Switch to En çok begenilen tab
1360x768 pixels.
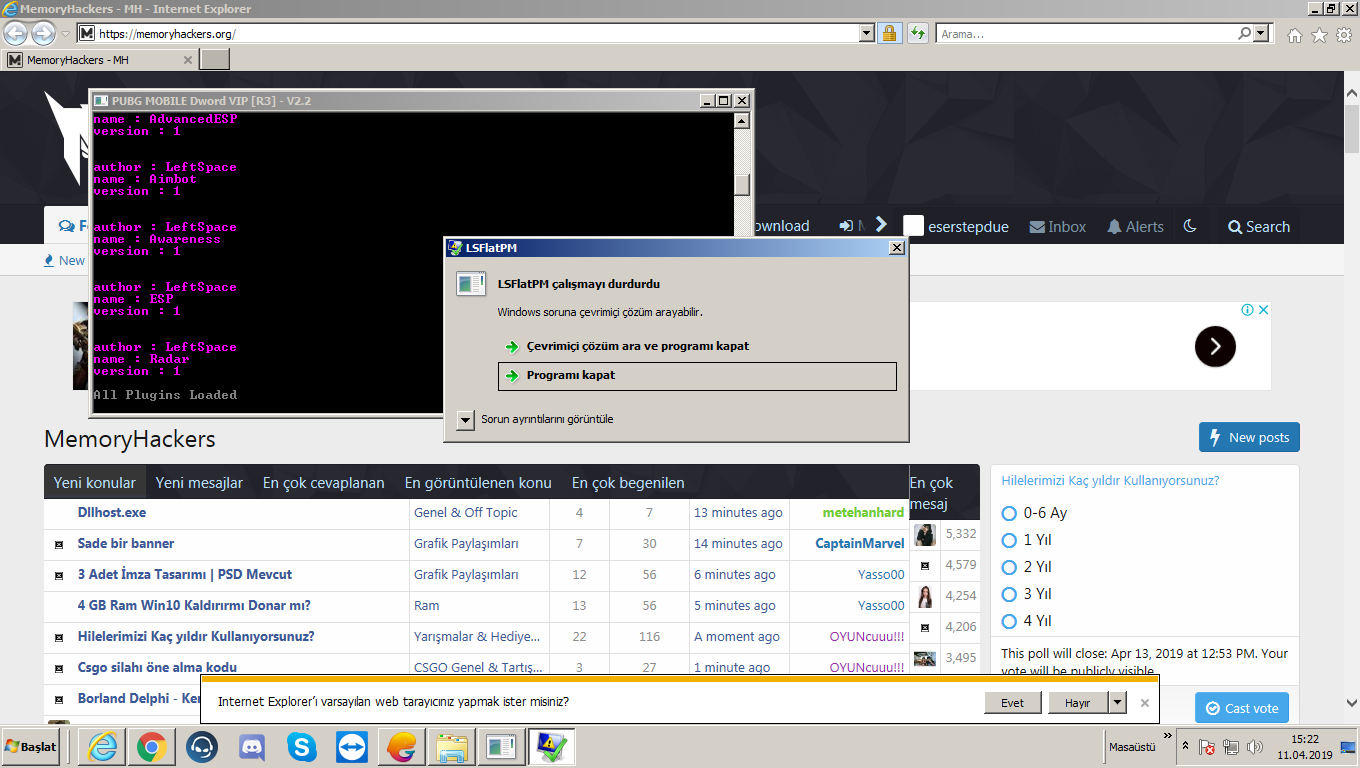[628, 483]
